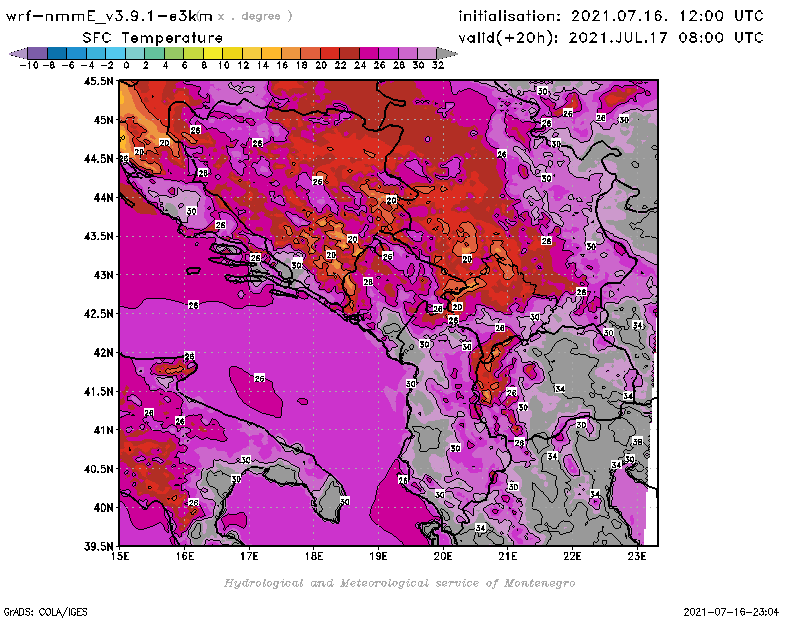Click the 43.5N latitude axis label
800x618 pixels.
pyautogui.click(x=98, y=236)
